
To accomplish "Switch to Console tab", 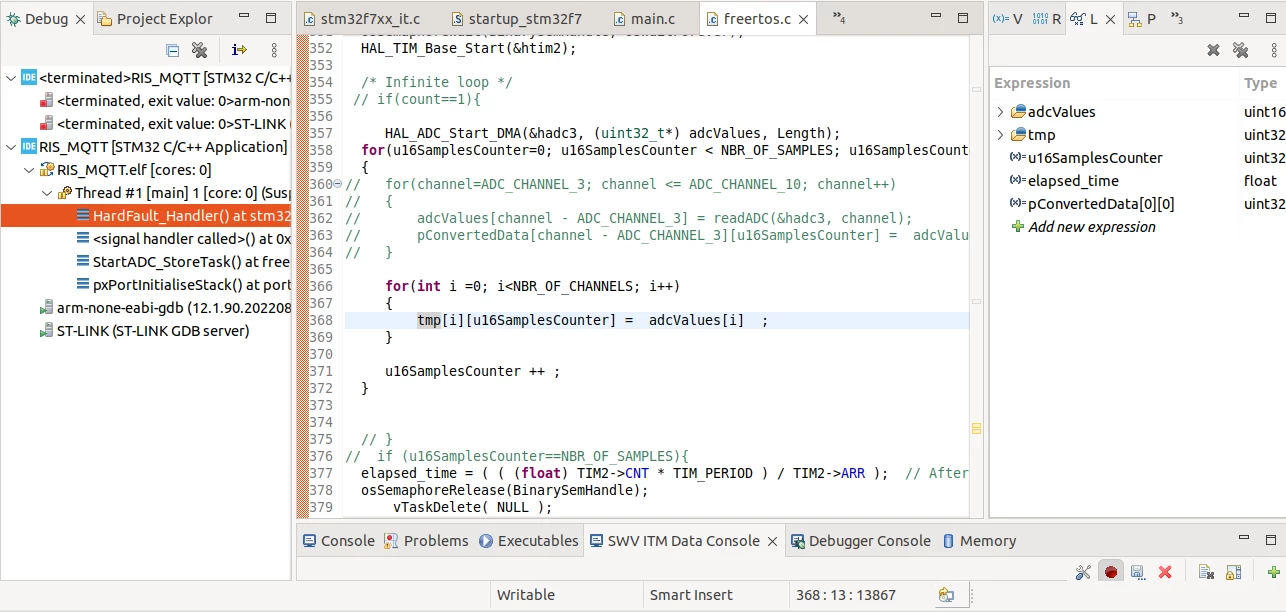I will [338, 541].
